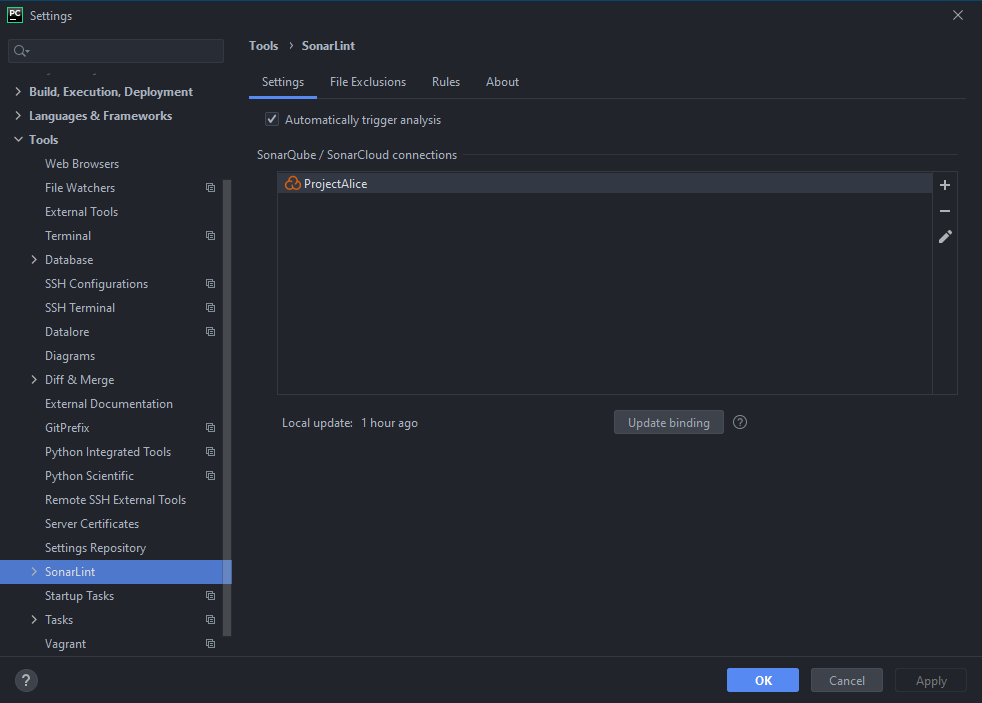Click the project-level icon beside Datalore
The height and width of the screenshot is (703, 982).
(210, 332)
